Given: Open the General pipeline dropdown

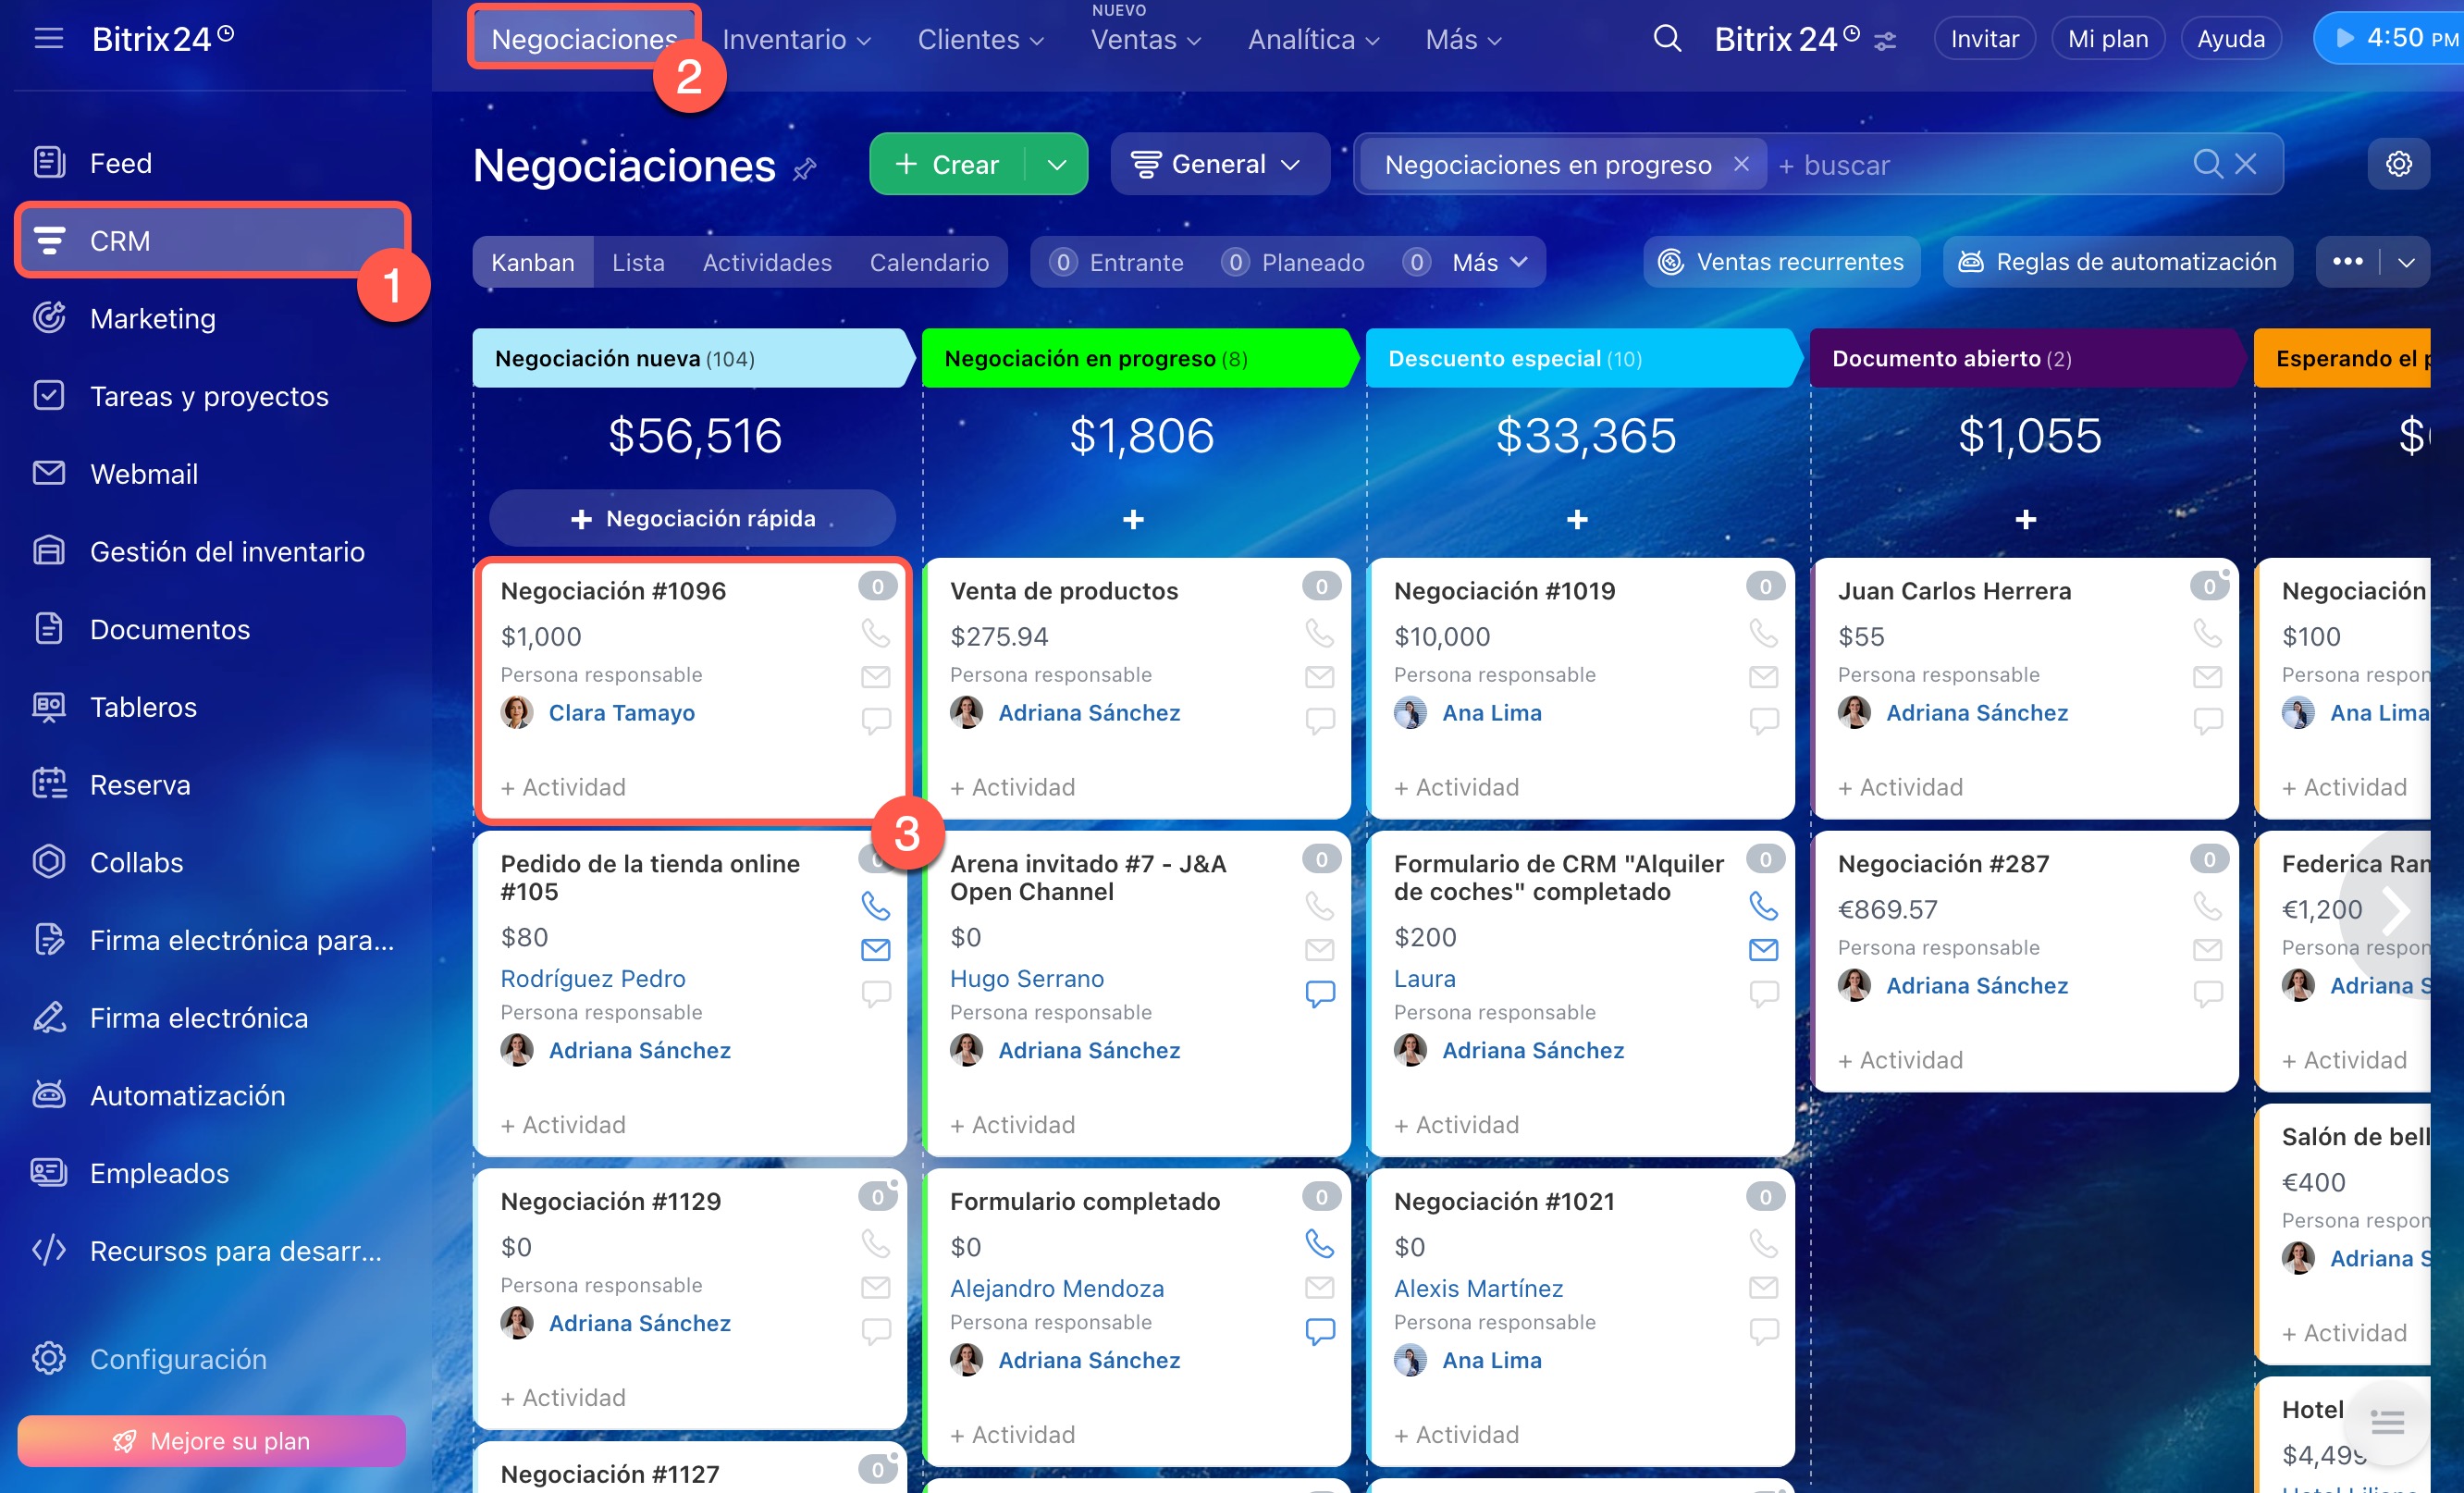Looking at the screenshot, I should click(1218, 164).
